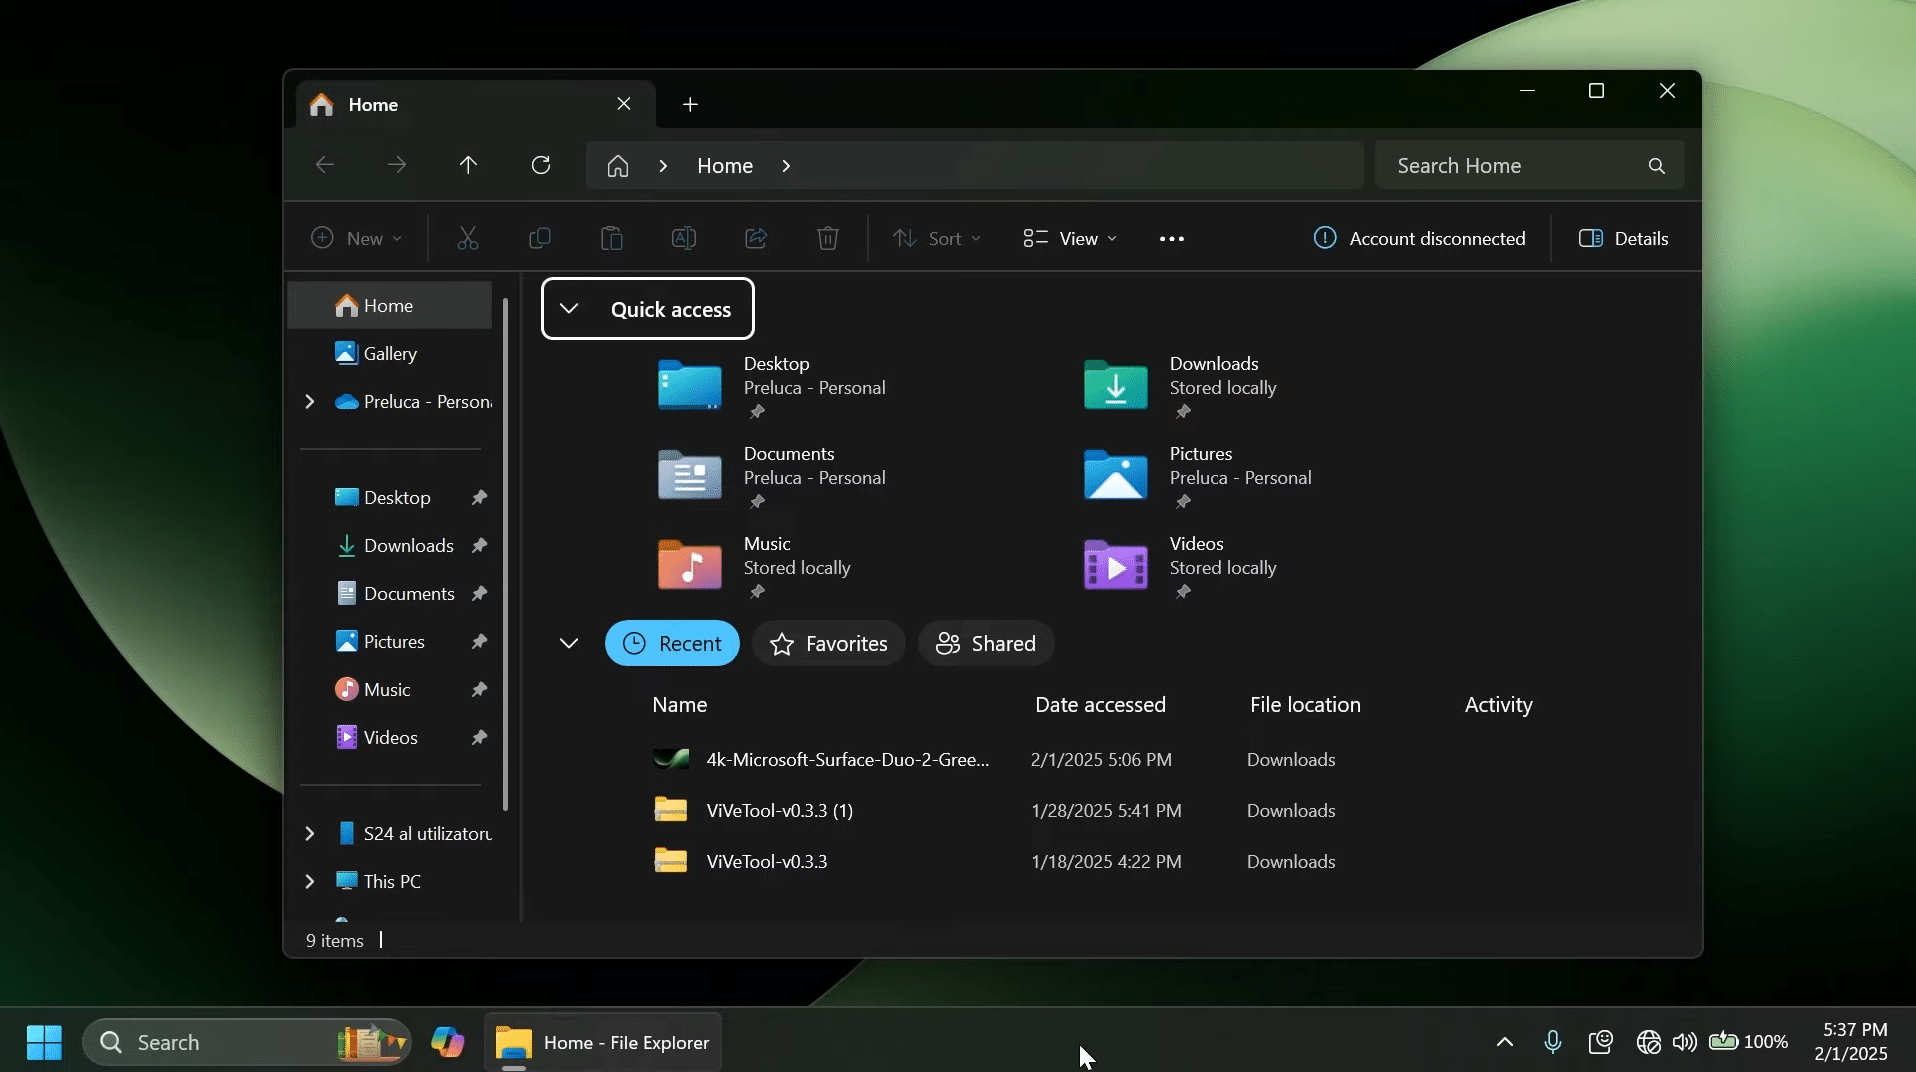Switch to the Shared tab
This screenshot has width=1916, height=1072.
coord(986,643)
